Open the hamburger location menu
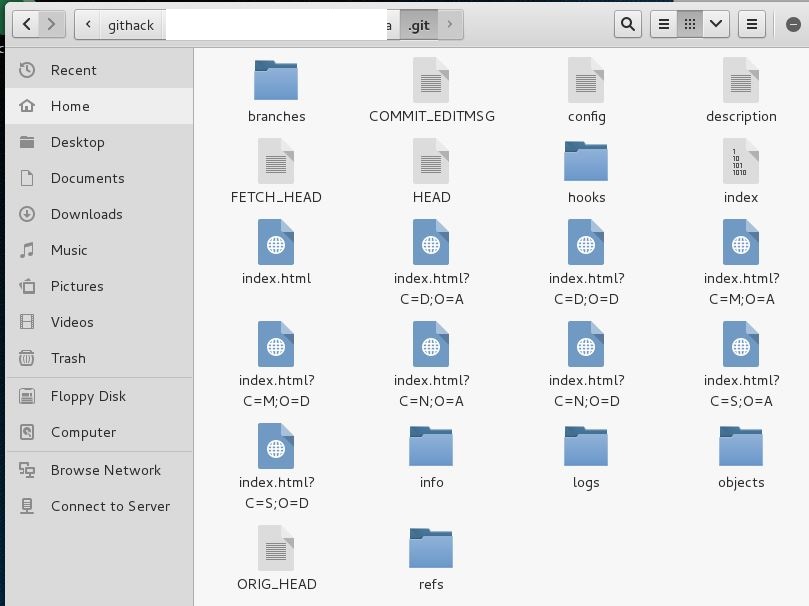This screenshot has height=606, width=809. point(752,24)
